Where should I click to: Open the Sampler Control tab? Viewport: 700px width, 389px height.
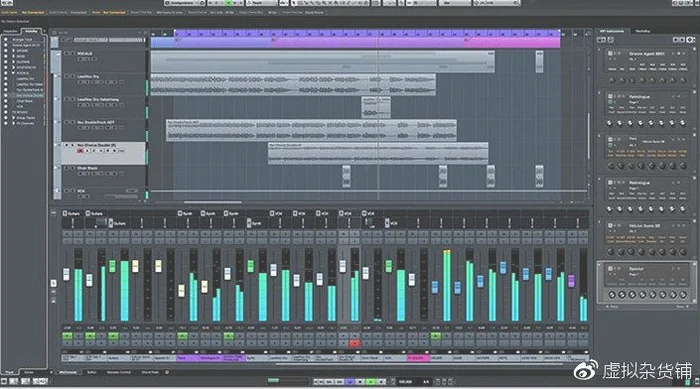[x=118, y=372]
